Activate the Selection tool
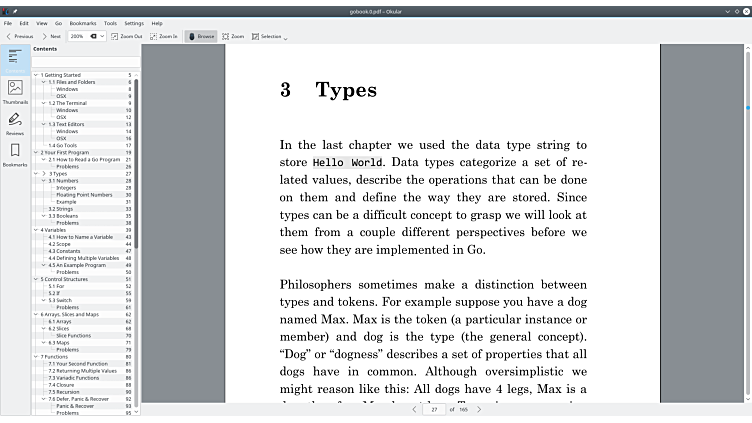The image size is (752, 423). tap(266, 36)
